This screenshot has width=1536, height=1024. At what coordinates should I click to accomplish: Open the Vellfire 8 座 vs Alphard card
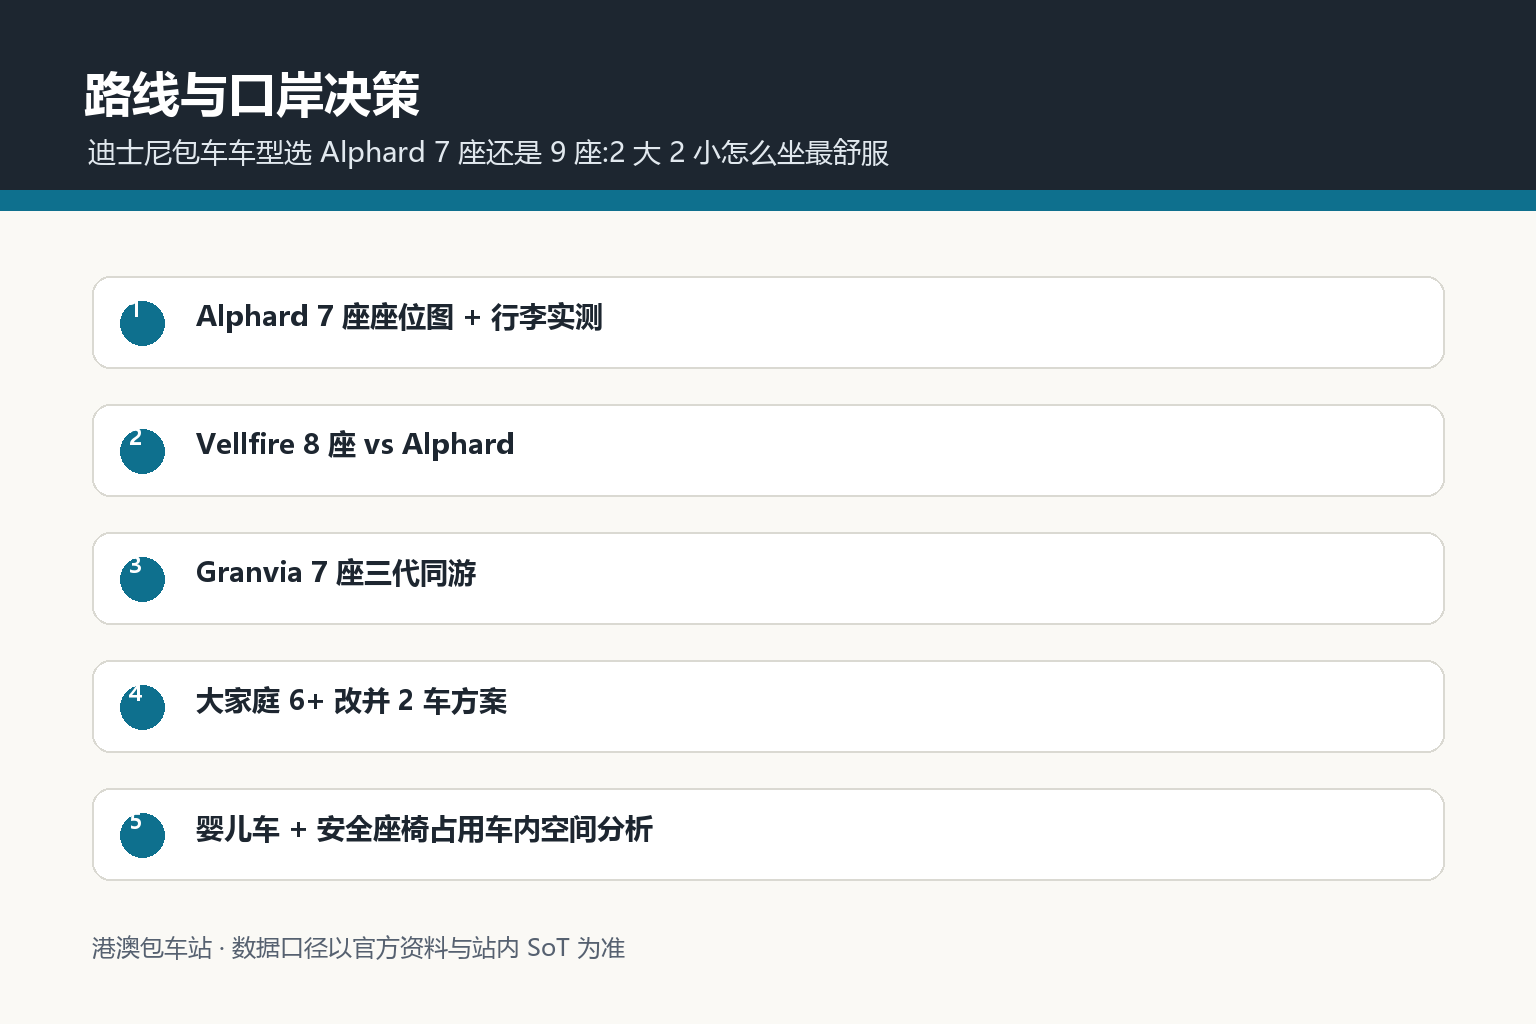click(x=768, y=451)
